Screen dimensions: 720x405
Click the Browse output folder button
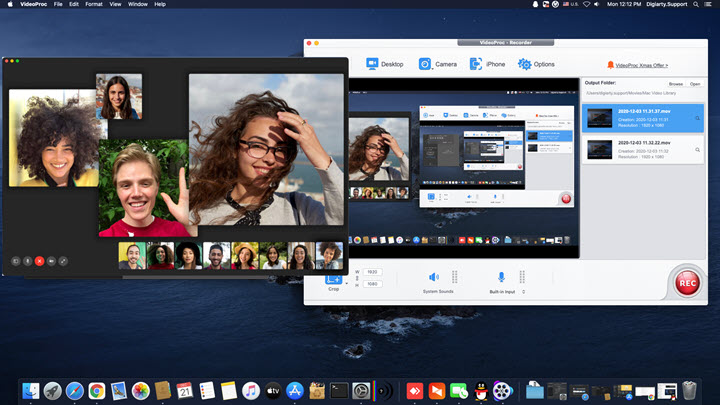676,84
